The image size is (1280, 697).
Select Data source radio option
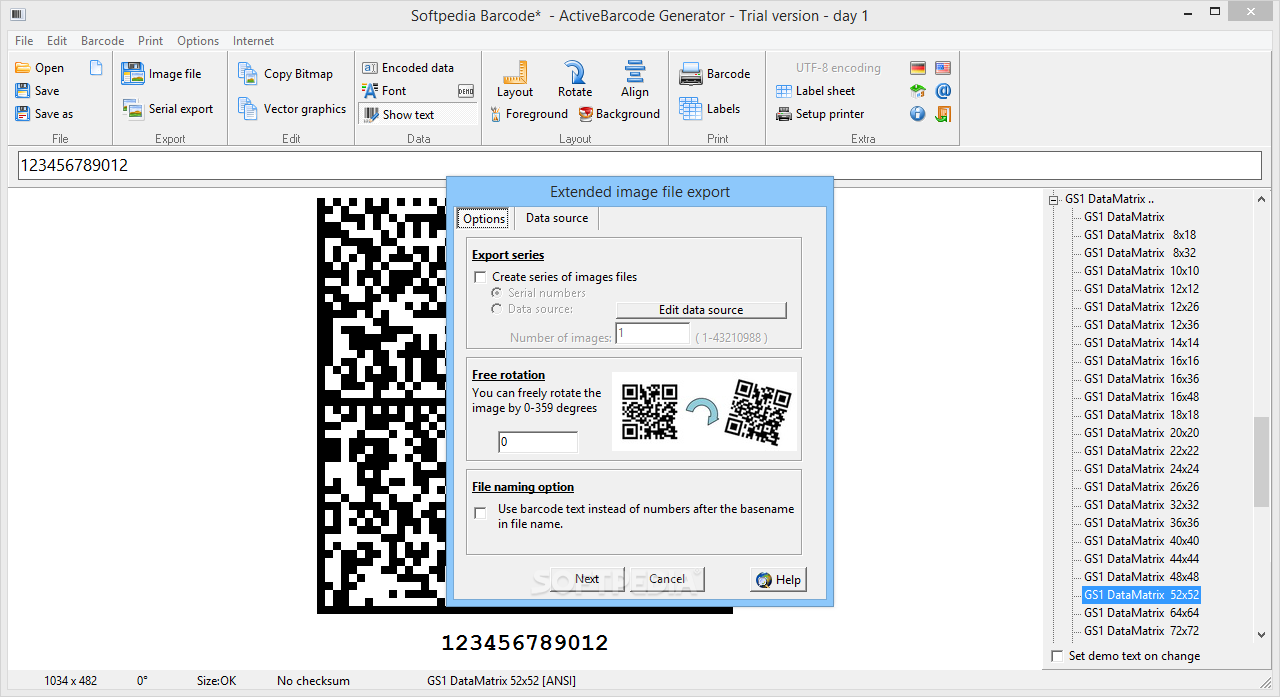(x=496, y=309)
